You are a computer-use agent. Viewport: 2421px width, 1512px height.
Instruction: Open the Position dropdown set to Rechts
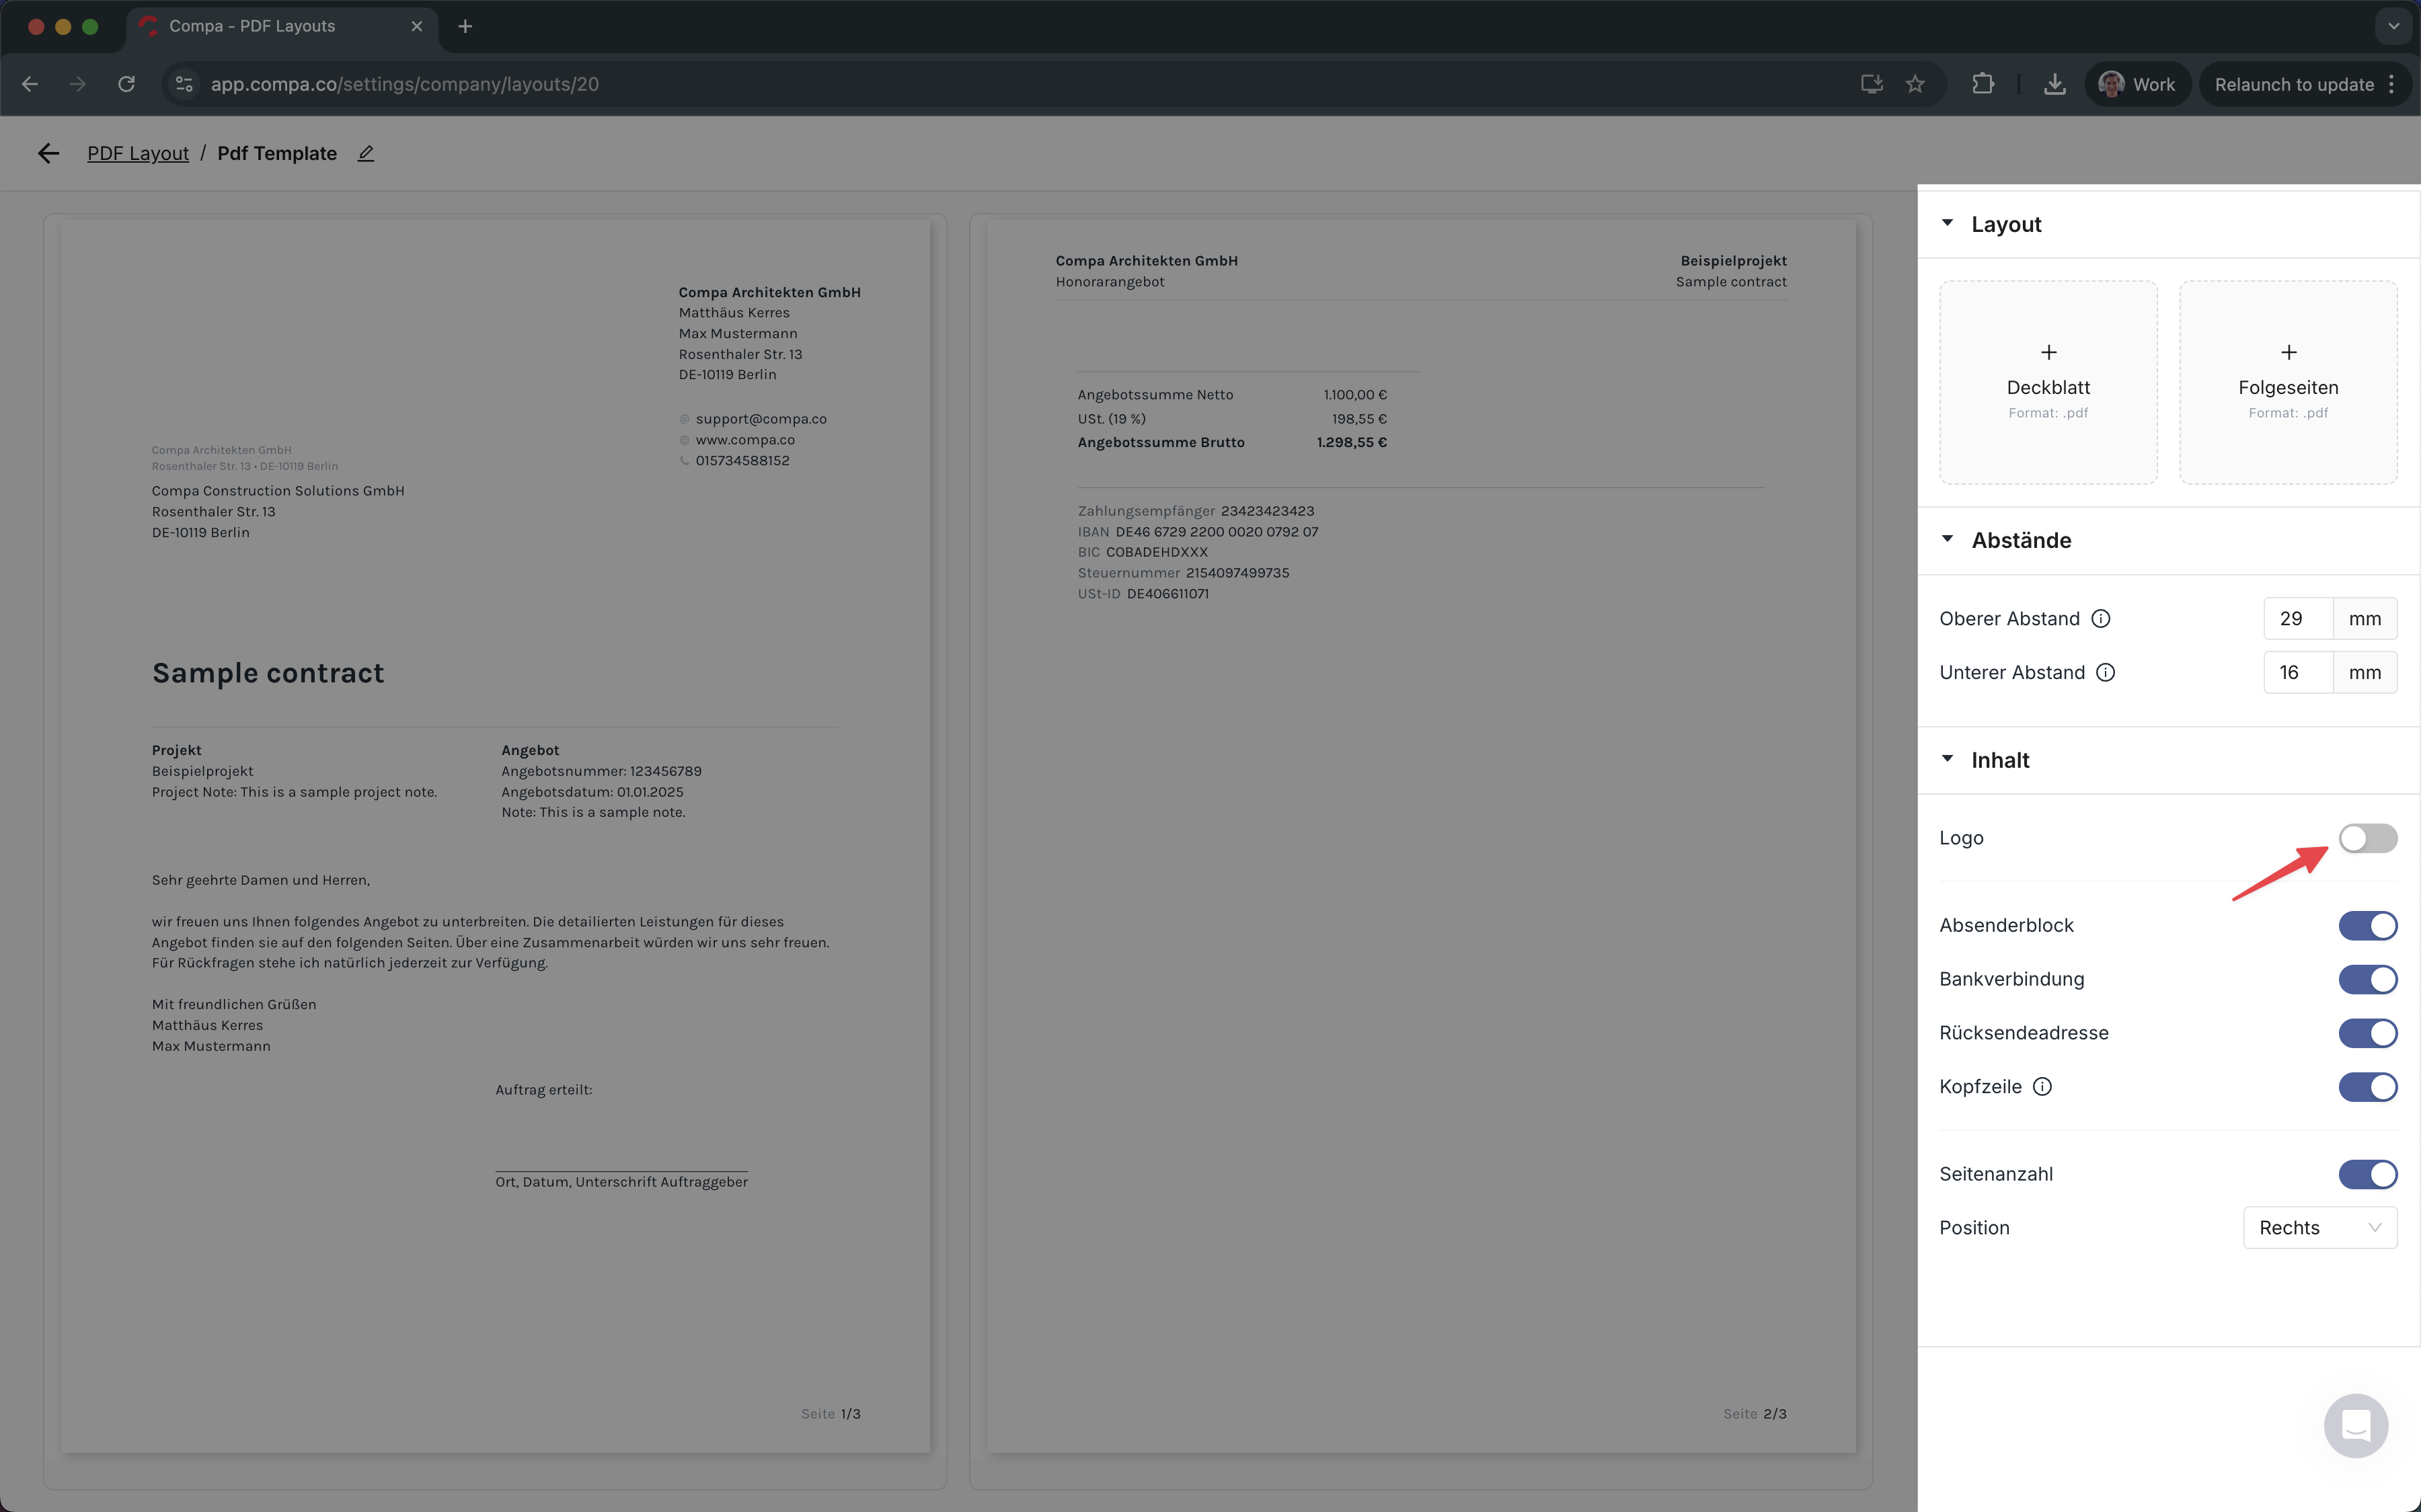(x=2319, y=1228)
